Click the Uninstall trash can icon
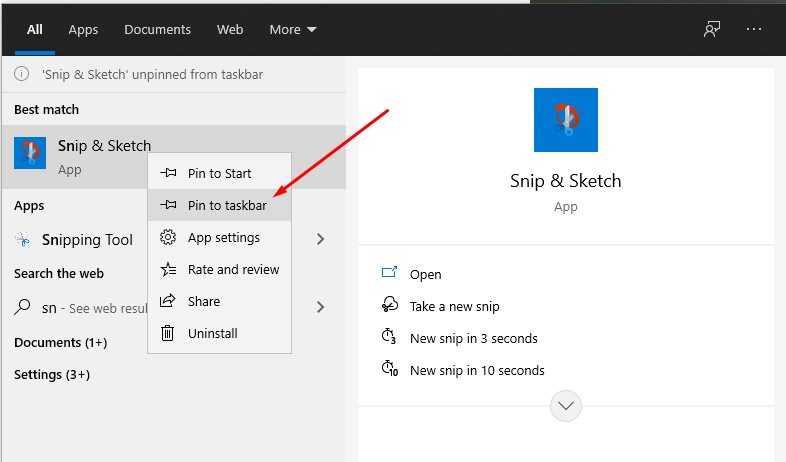Image resolution: width=786 pixels, height=462 pixels. pyautogui.click(x=168, y=333)
